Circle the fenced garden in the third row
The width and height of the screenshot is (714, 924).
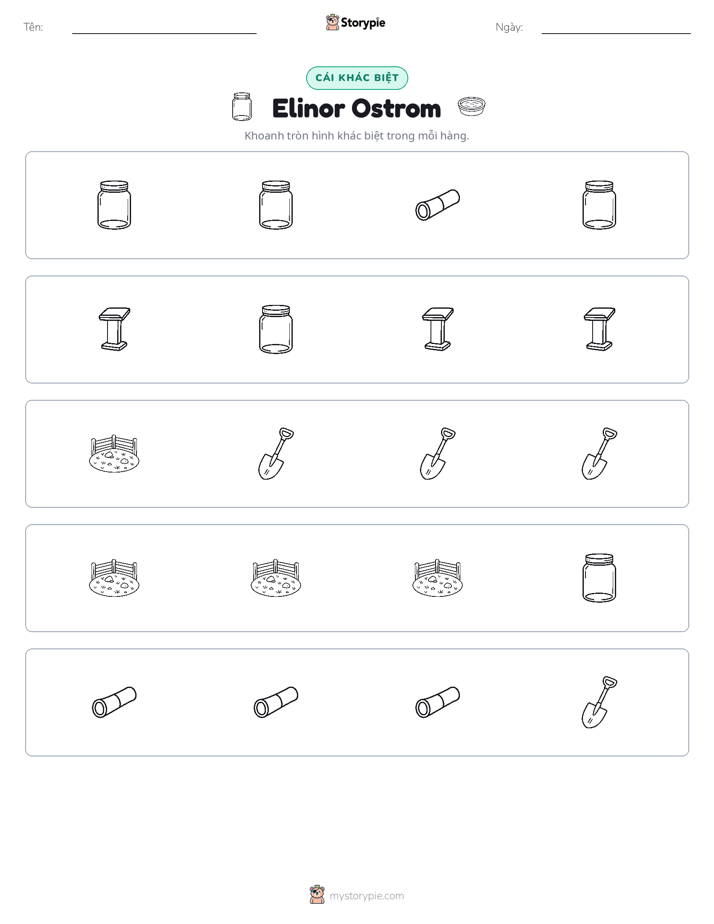click(114, 454)
